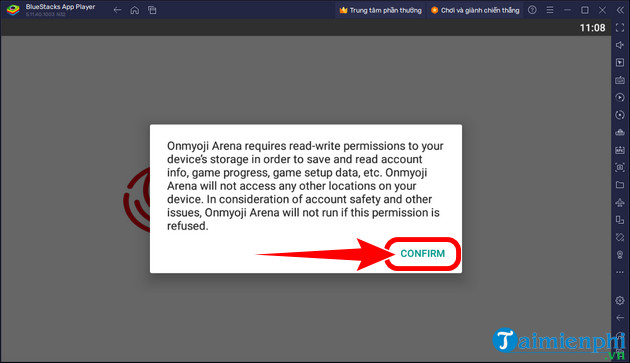The height and width of the screenshot is (363, 630).
Task: Open the play-circle macro icon in sidebar
Action: point(620,97)
